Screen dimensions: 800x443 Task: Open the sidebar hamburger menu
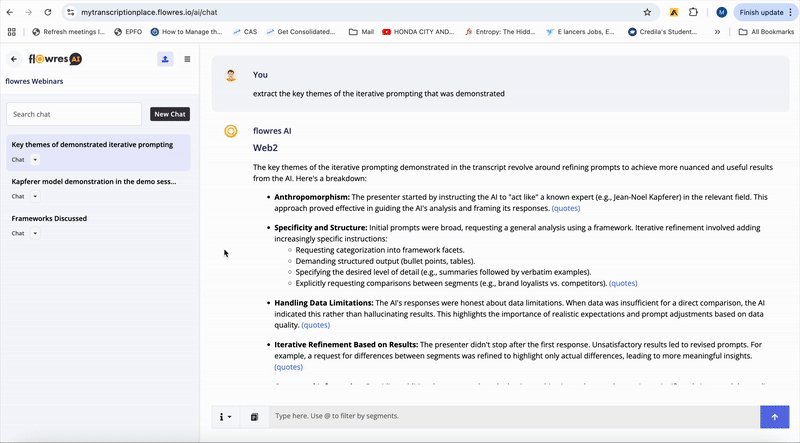(x=187, y=59)
